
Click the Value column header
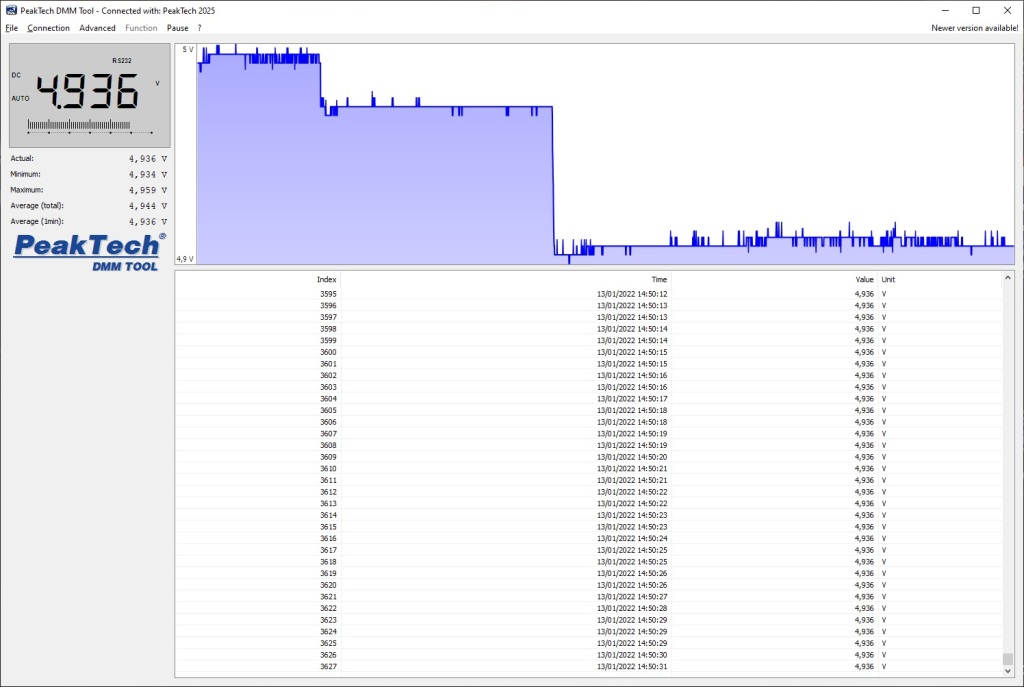[864, 280]
